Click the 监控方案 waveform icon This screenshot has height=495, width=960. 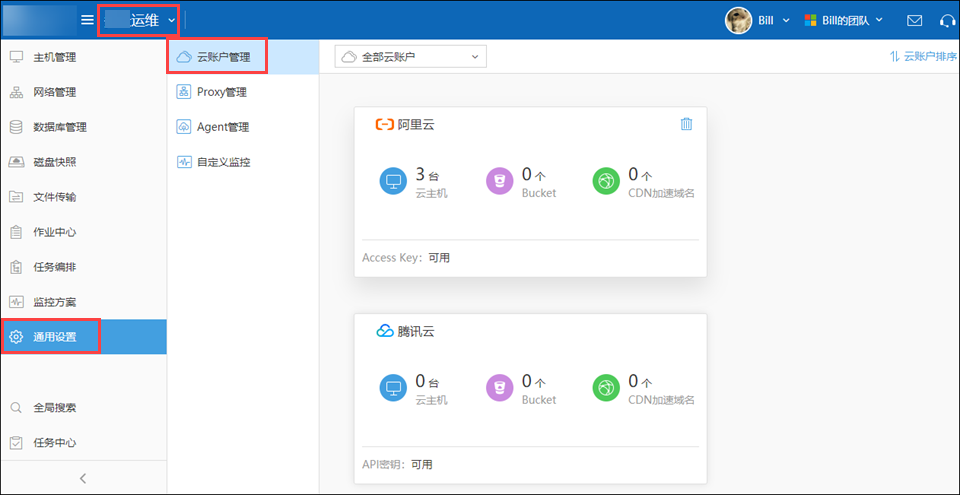[x=17, y=302]
